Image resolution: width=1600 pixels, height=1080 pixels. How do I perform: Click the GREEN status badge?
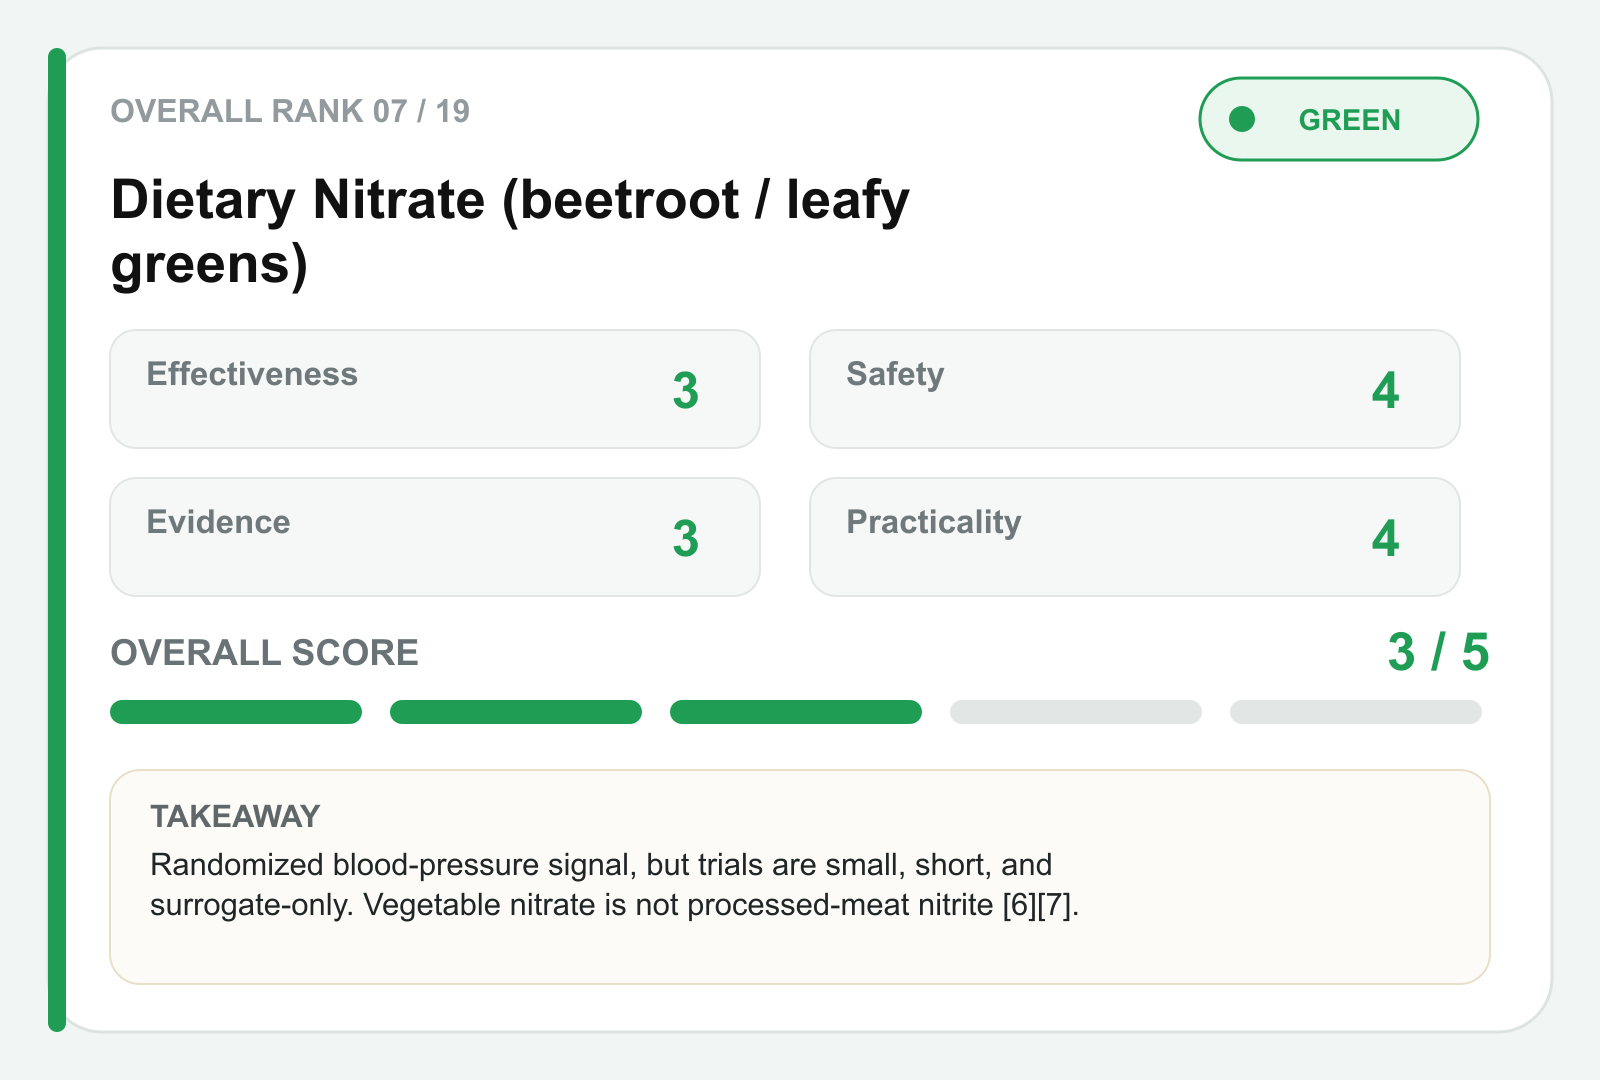(x=1338, y=119)
